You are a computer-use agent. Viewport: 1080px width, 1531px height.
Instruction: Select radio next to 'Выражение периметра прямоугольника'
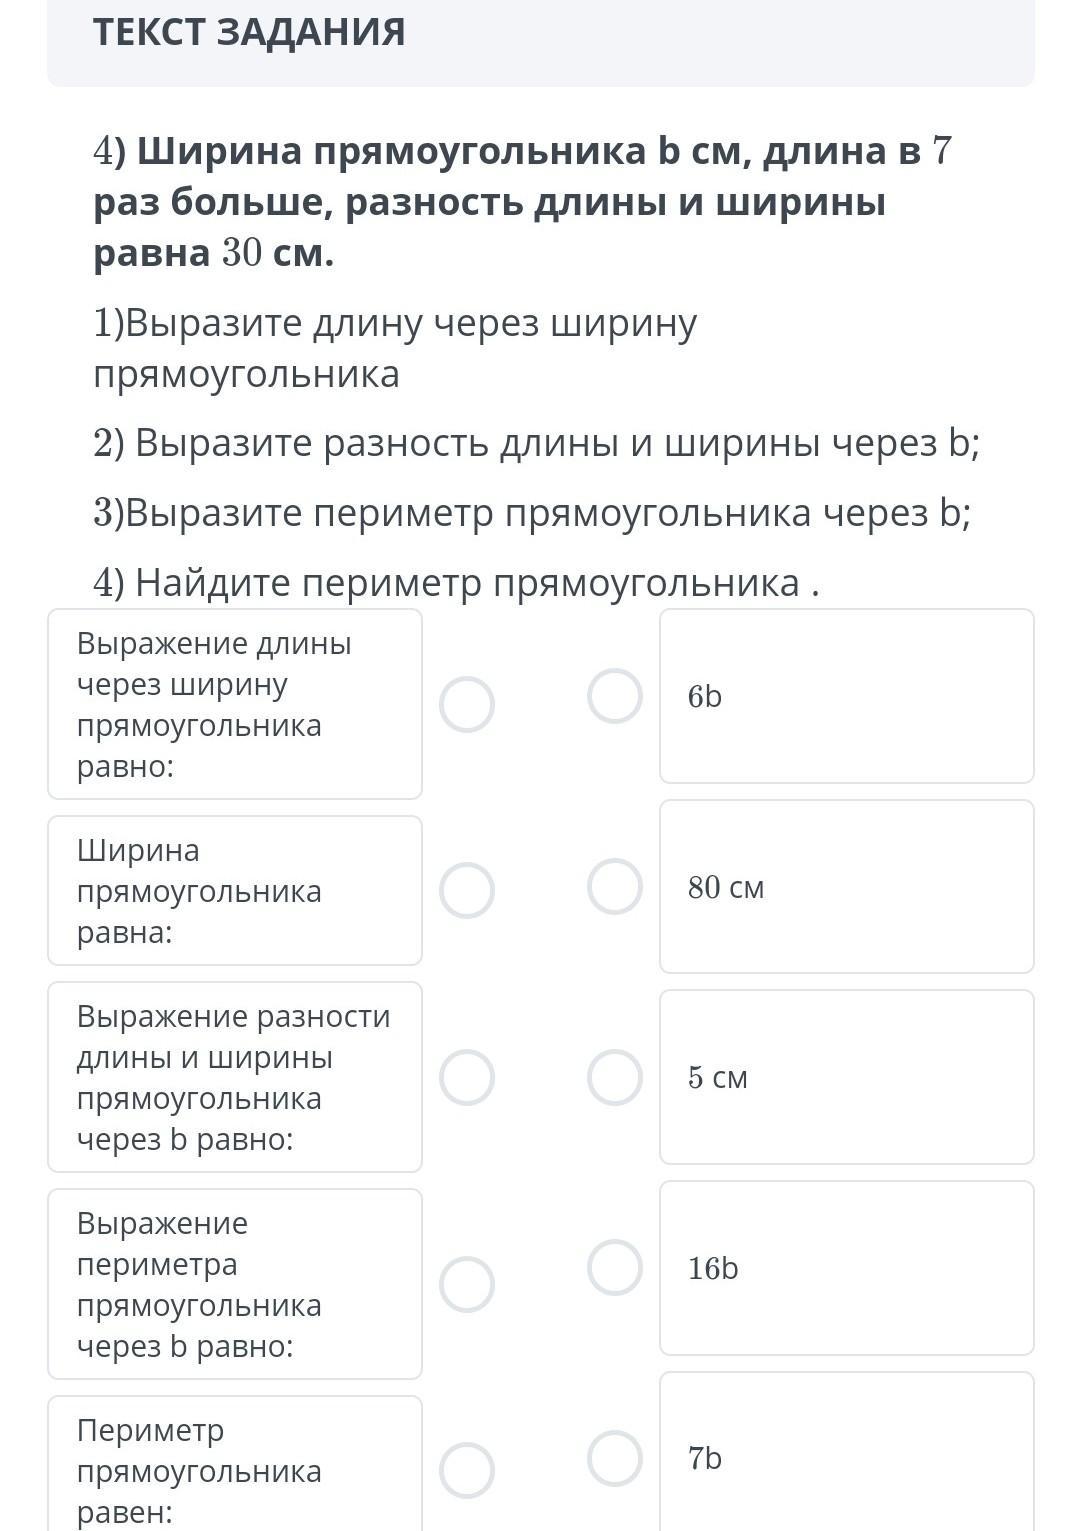tap(467, 1284)
